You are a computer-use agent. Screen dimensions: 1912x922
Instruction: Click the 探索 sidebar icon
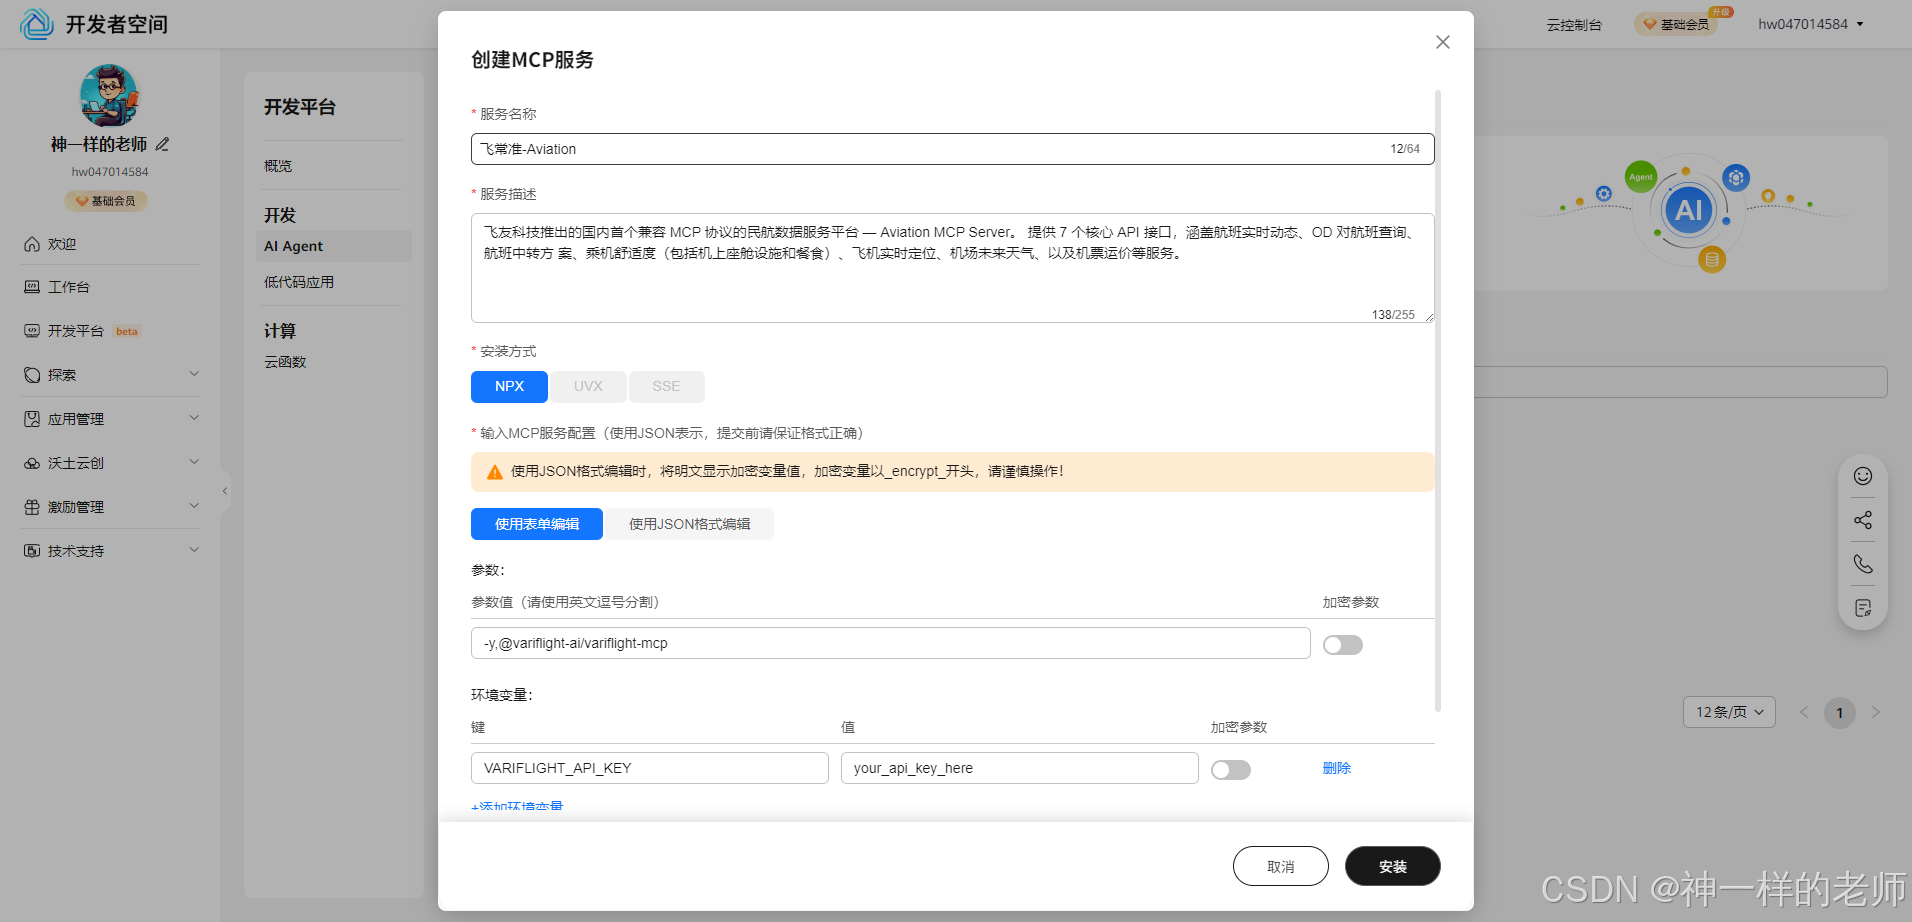pos(32,375)
